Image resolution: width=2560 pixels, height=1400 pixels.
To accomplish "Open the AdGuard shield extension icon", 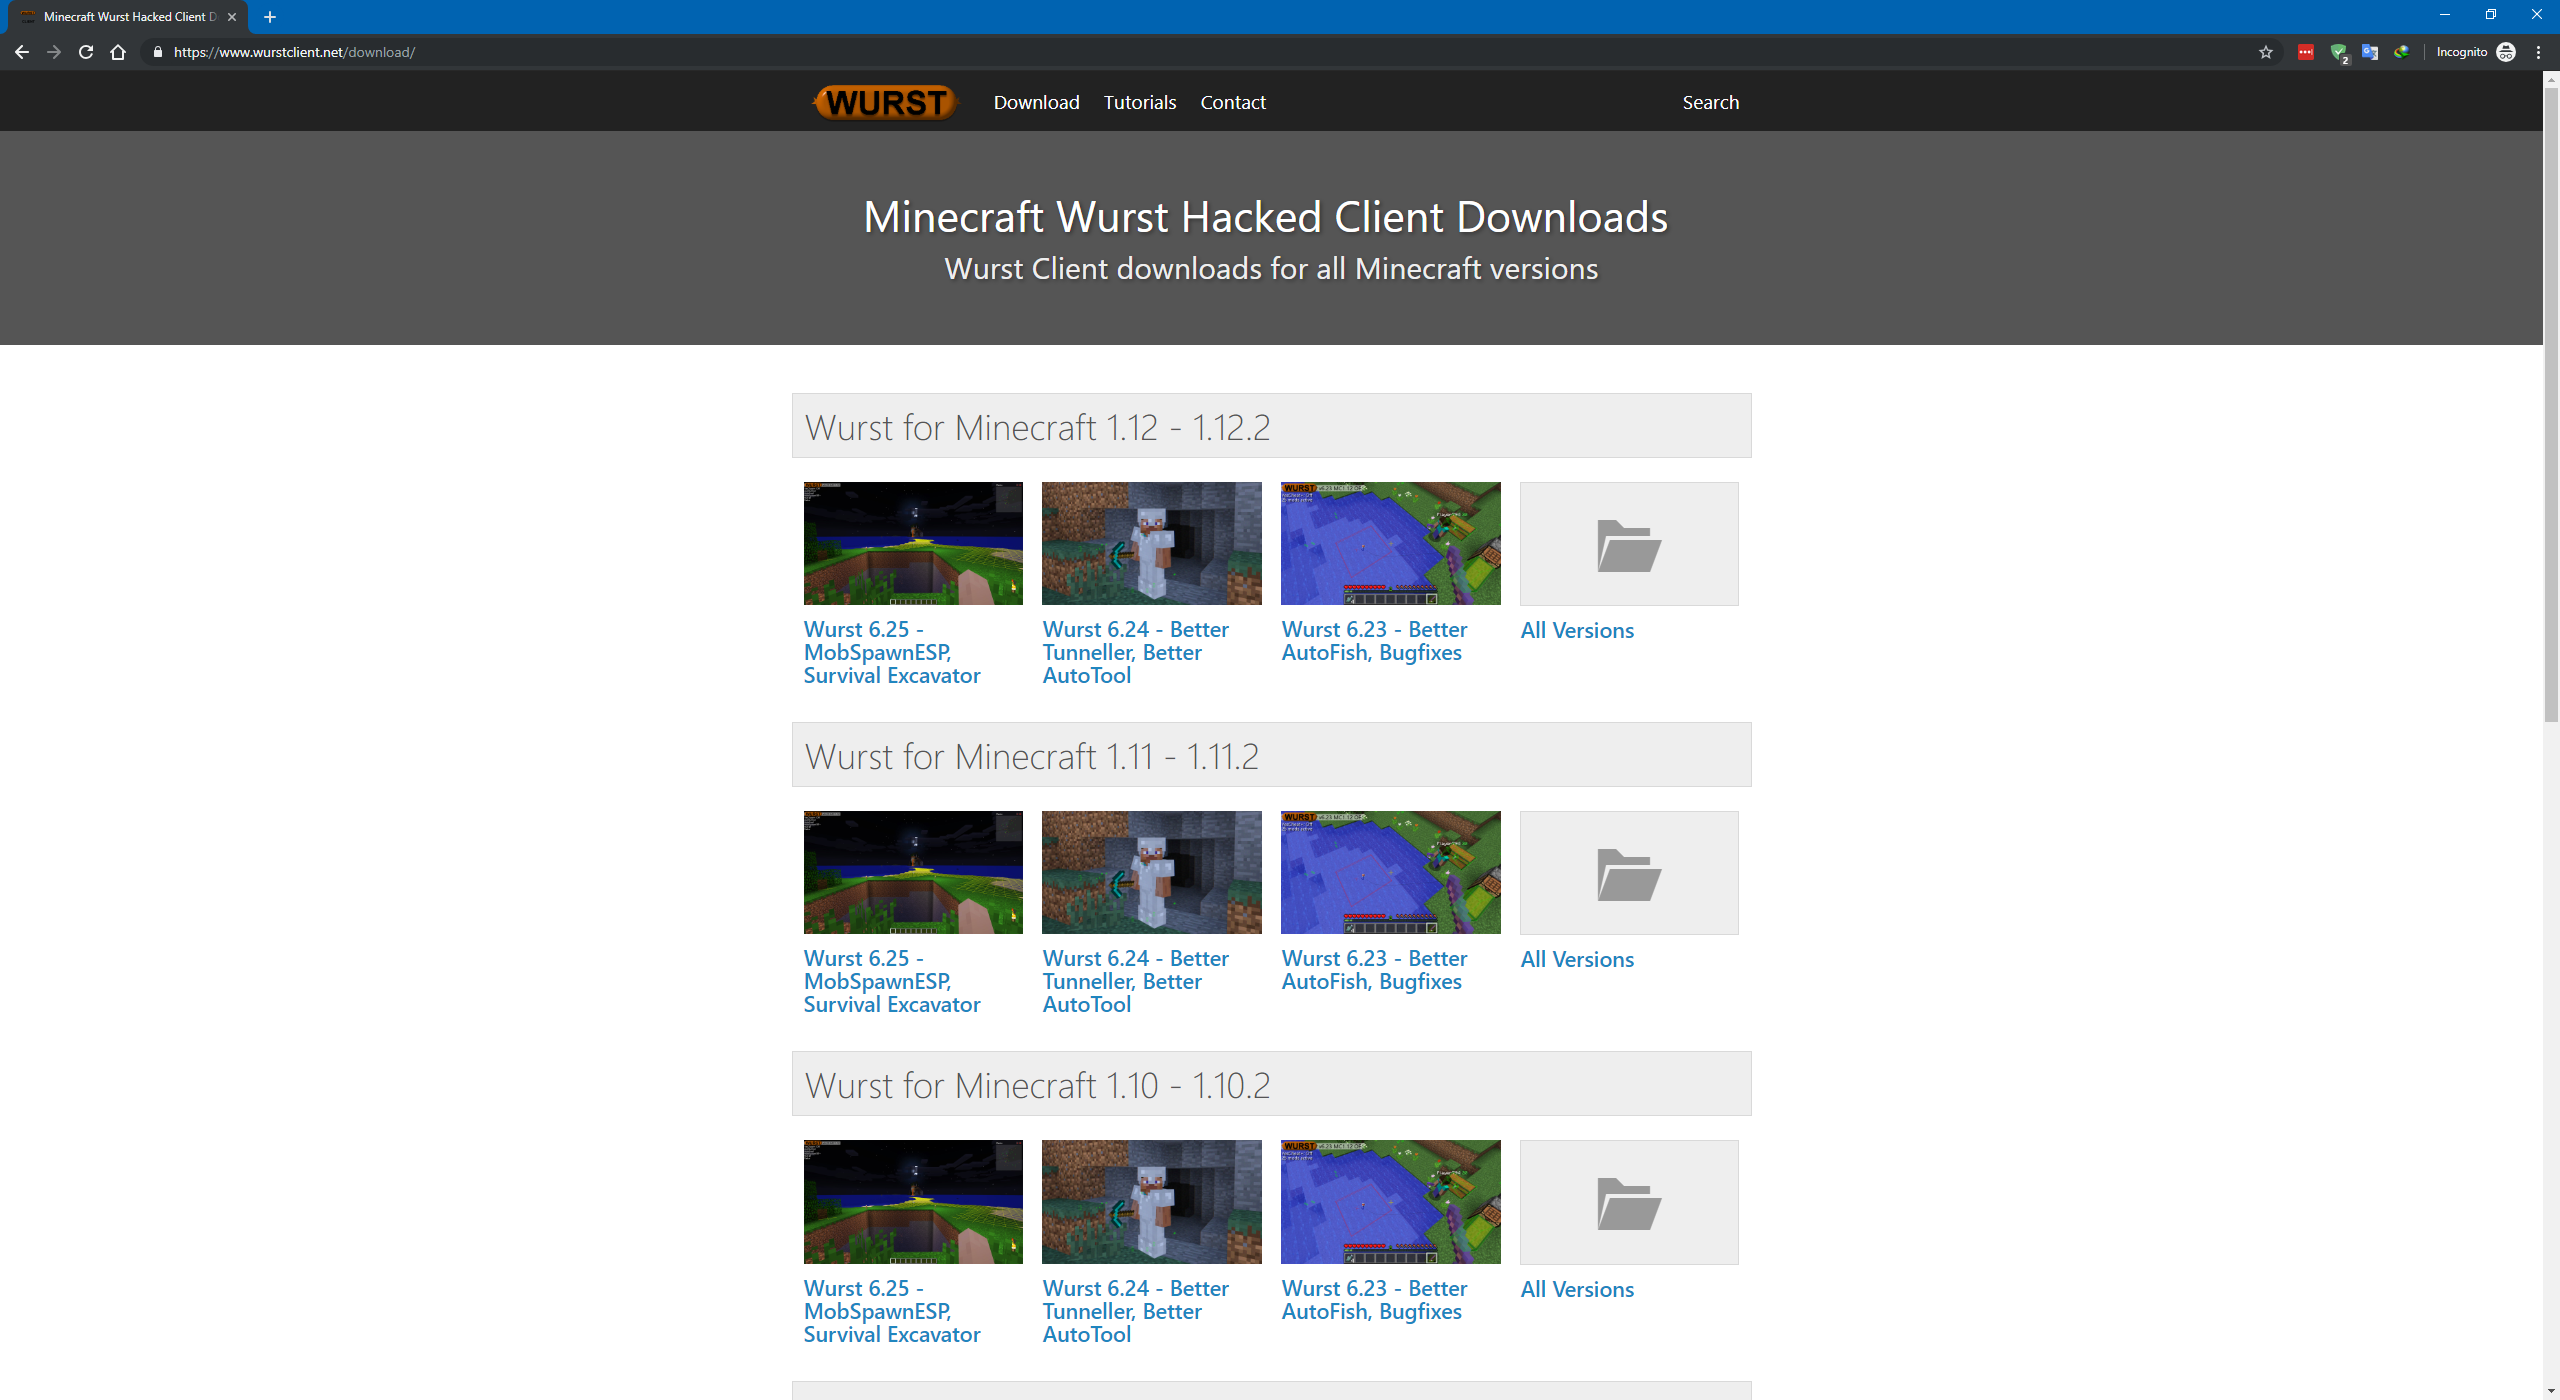I will tap(2339, 52).
